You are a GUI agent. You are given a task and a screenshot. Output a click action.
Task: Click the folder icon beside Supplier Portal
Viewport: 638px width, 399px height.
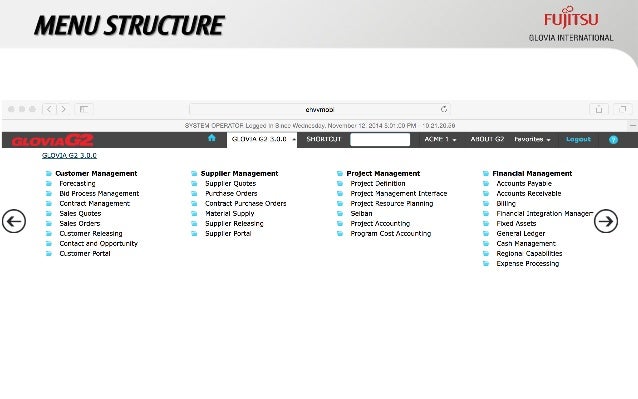(194, 233)
